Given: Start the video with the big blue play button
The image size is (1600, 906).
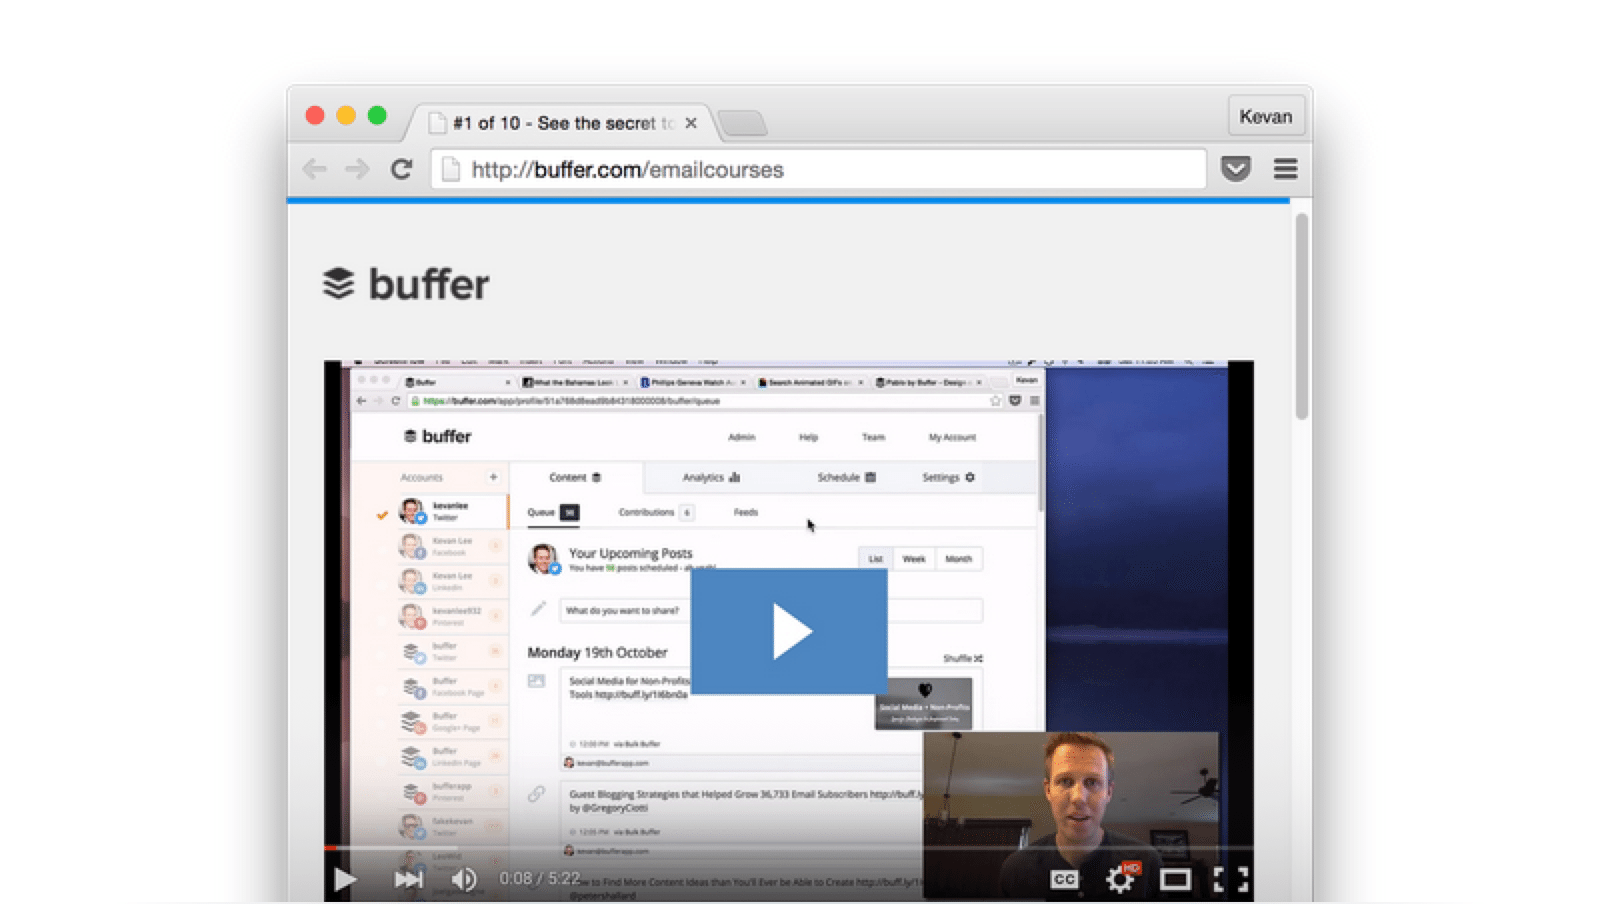Looking at the screenshot, I should pos(789,631).
